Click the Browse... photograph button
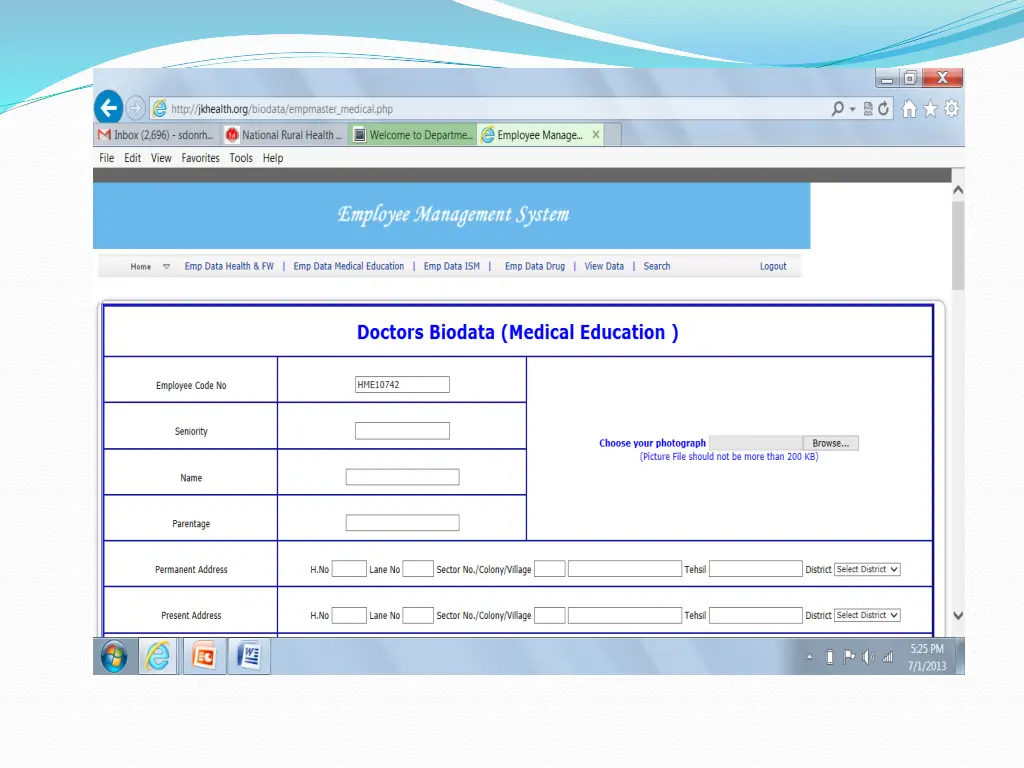The width and height of the screenshot is (1024, 768). 830,443
